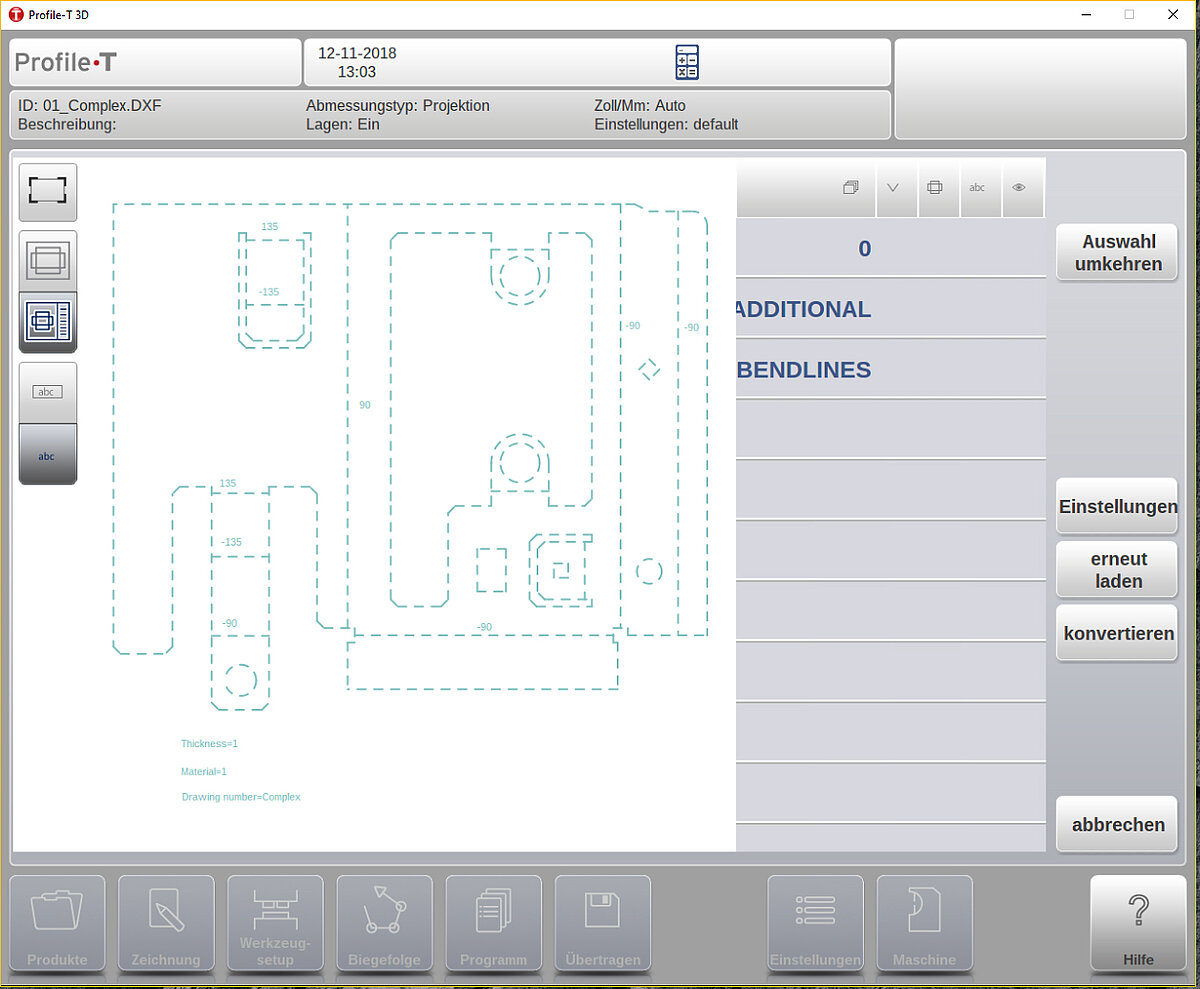
Task: Click the abc text column header icon
Action: tap(978, 187)
